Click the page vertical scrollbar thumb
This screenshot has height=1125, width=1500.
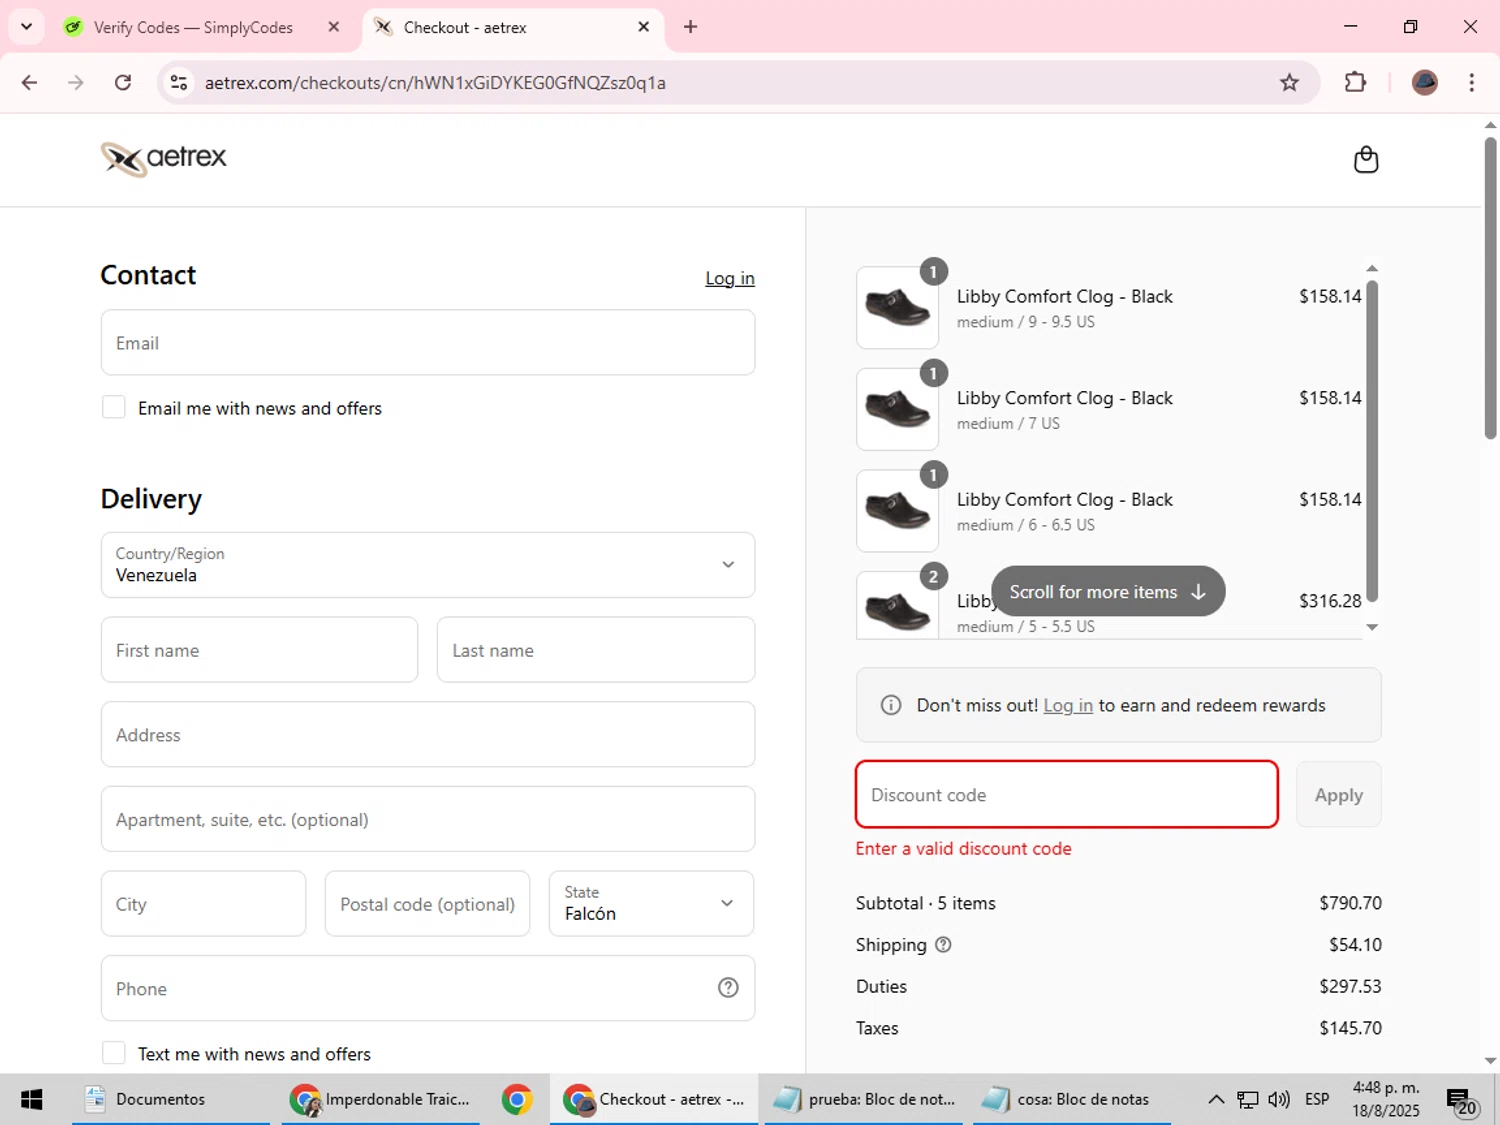(x=1490, y=288)
